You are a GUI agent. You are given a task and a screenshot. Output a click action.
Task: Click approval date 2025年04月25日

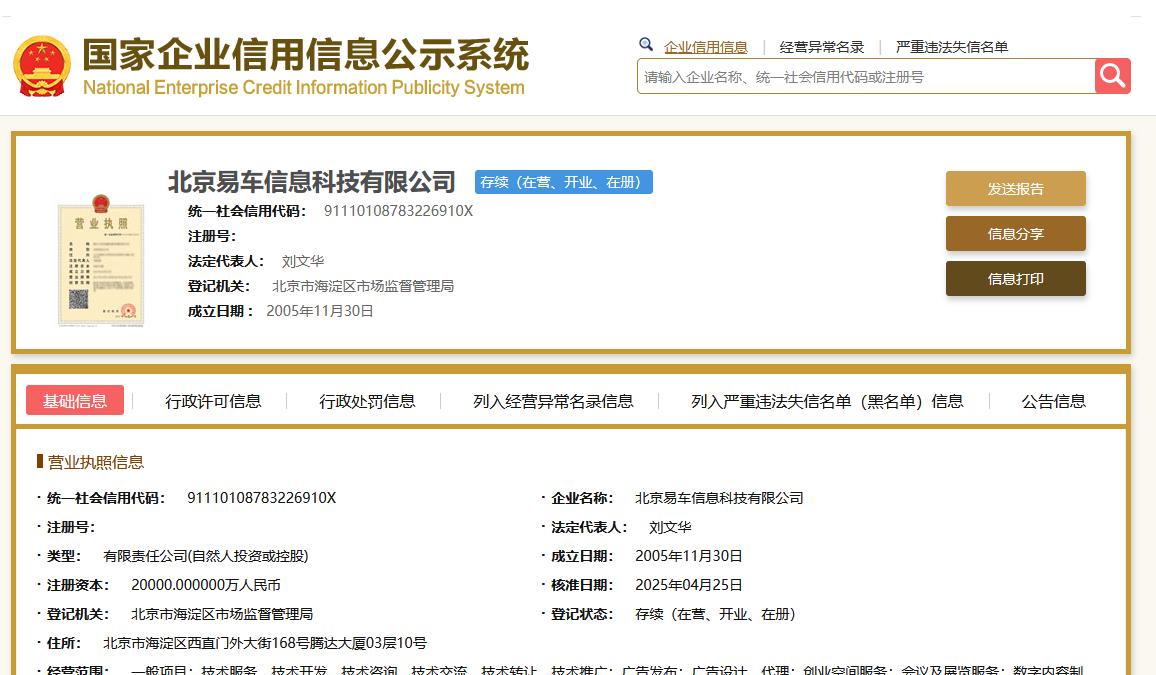689,585
